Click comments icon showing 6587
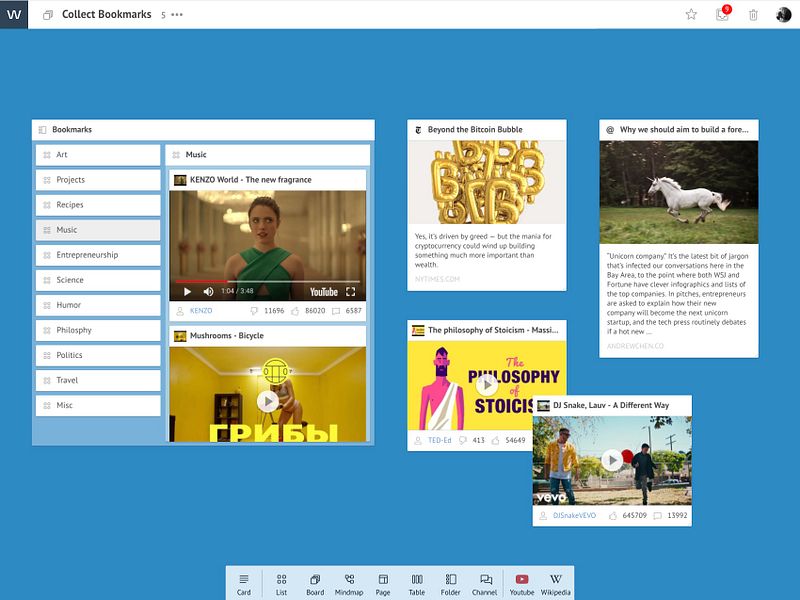800x600 pixels. point(336,311)
